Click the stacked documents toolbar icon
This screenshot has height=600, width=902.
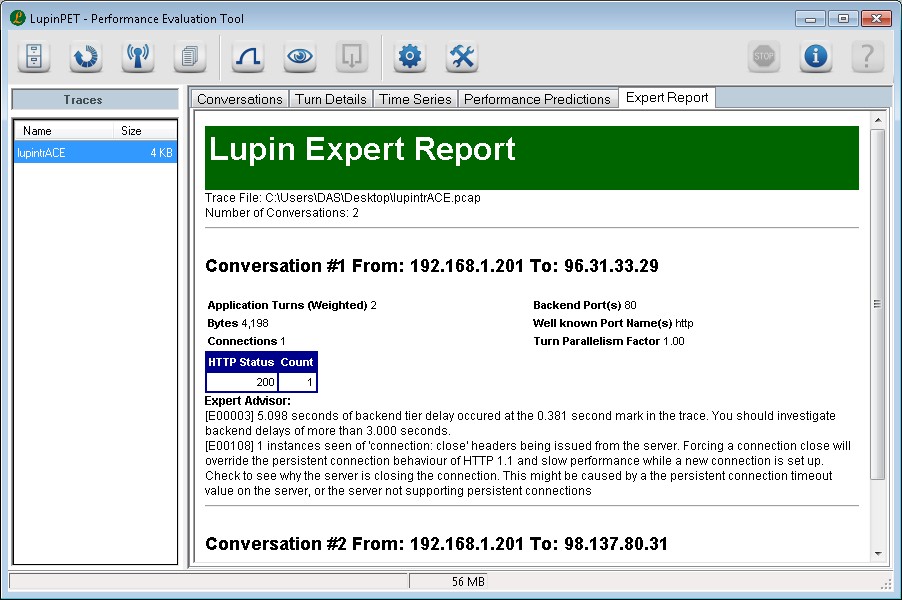190,56
